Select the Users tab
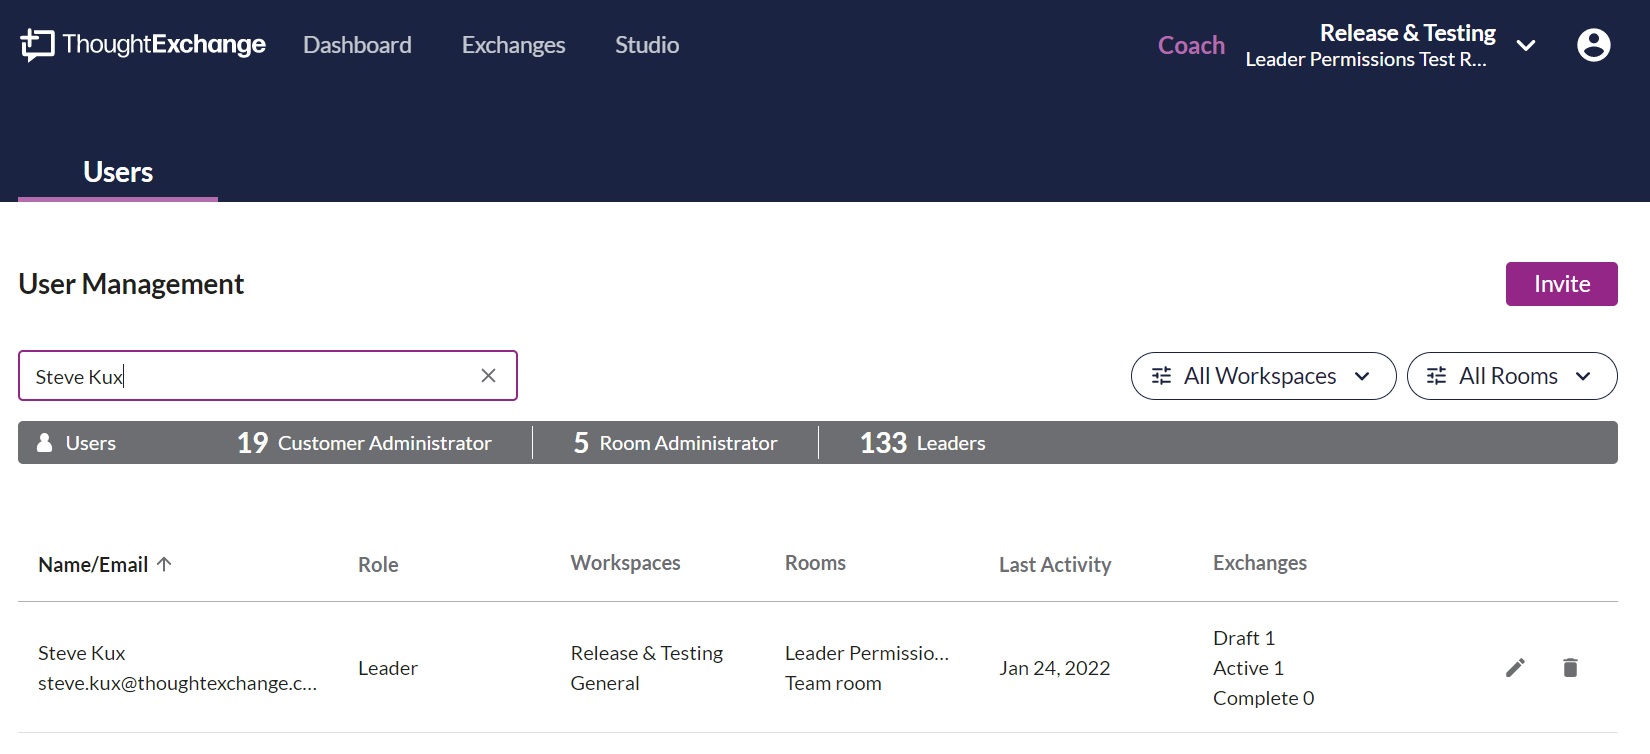 coord(118,172)
